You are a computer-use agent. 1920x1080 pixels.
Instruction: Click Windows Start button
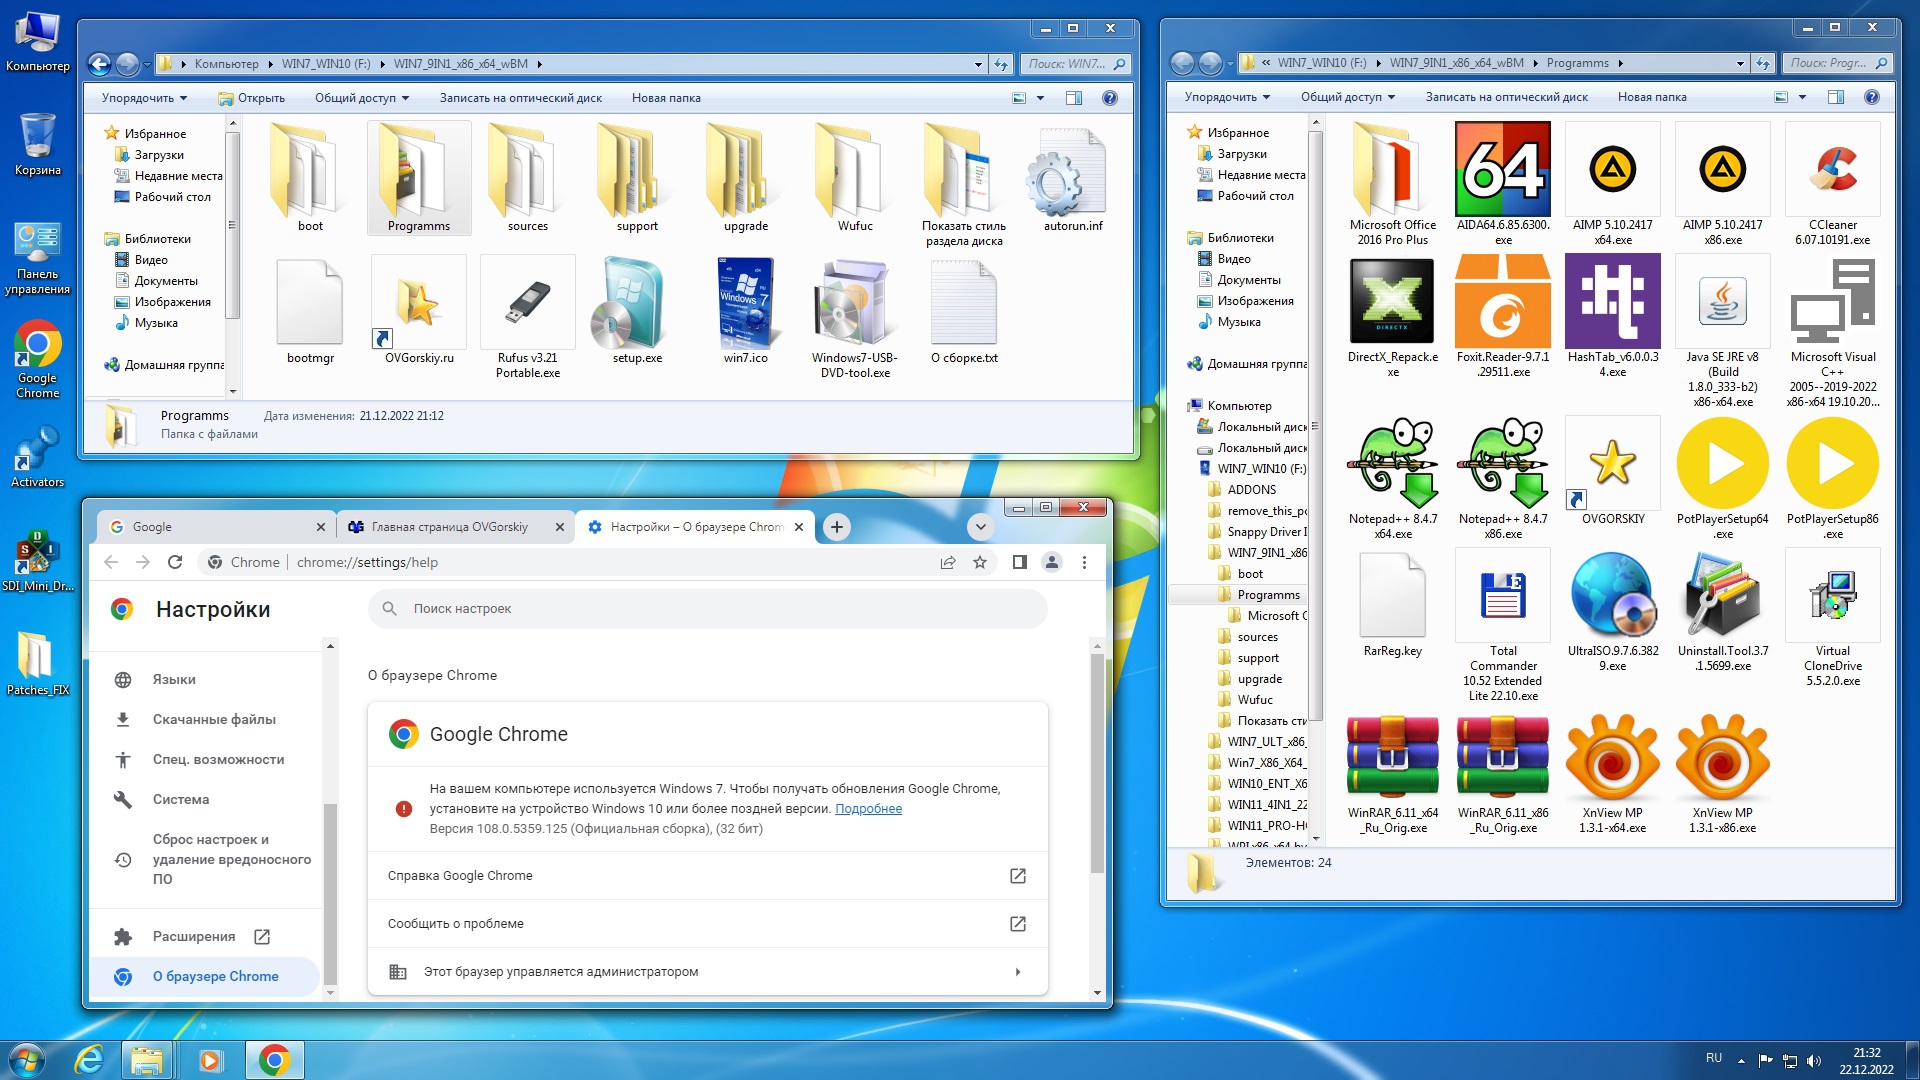pyautogui.click(x=27, y=1060)
